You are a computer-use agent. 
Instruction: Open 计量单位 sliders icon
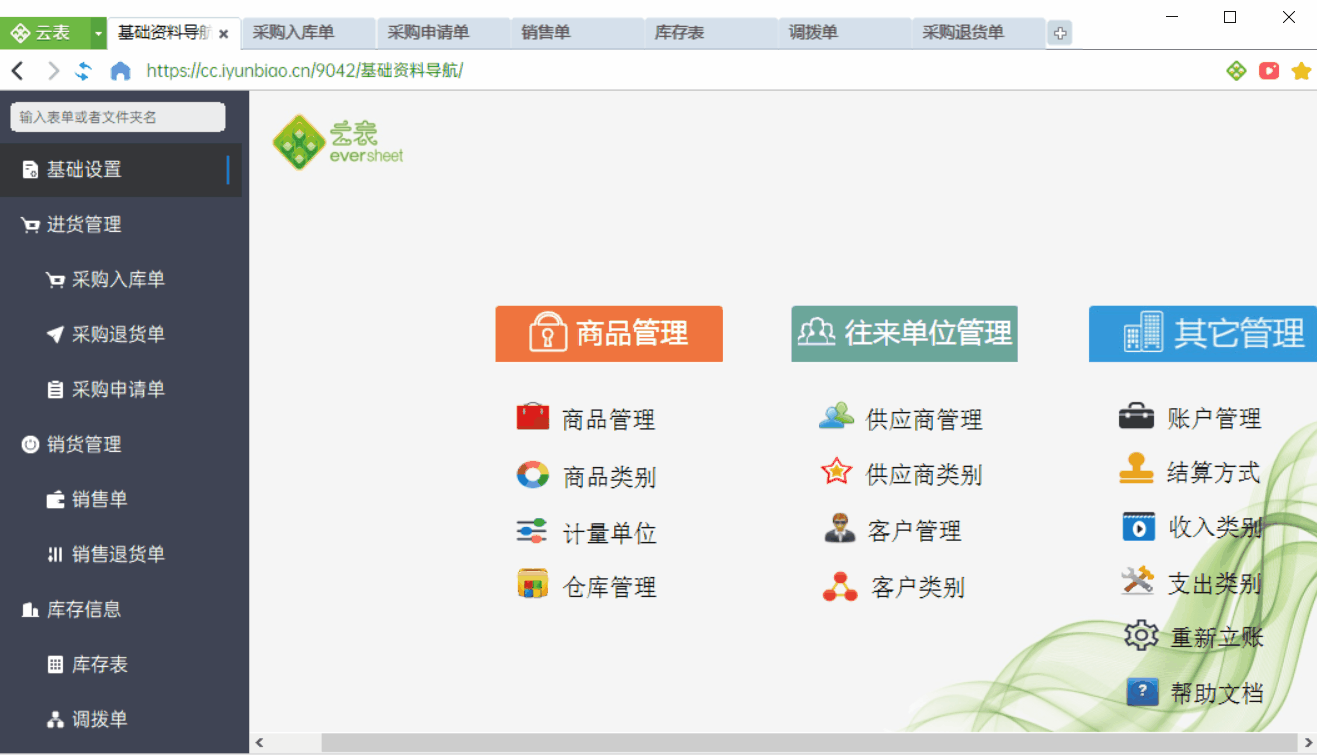(x=532, y=531)
